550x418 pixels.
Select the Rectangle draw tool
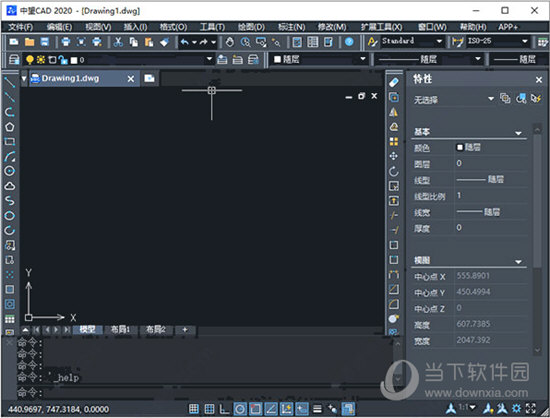9,142
